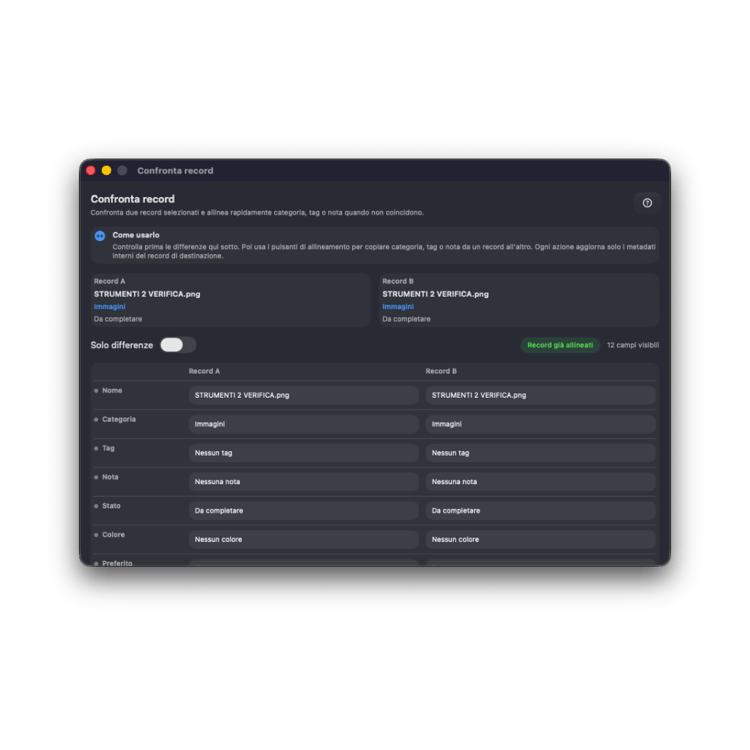Click the Tag row label
The image size is (750, 750).
click(x=108, y=448)
